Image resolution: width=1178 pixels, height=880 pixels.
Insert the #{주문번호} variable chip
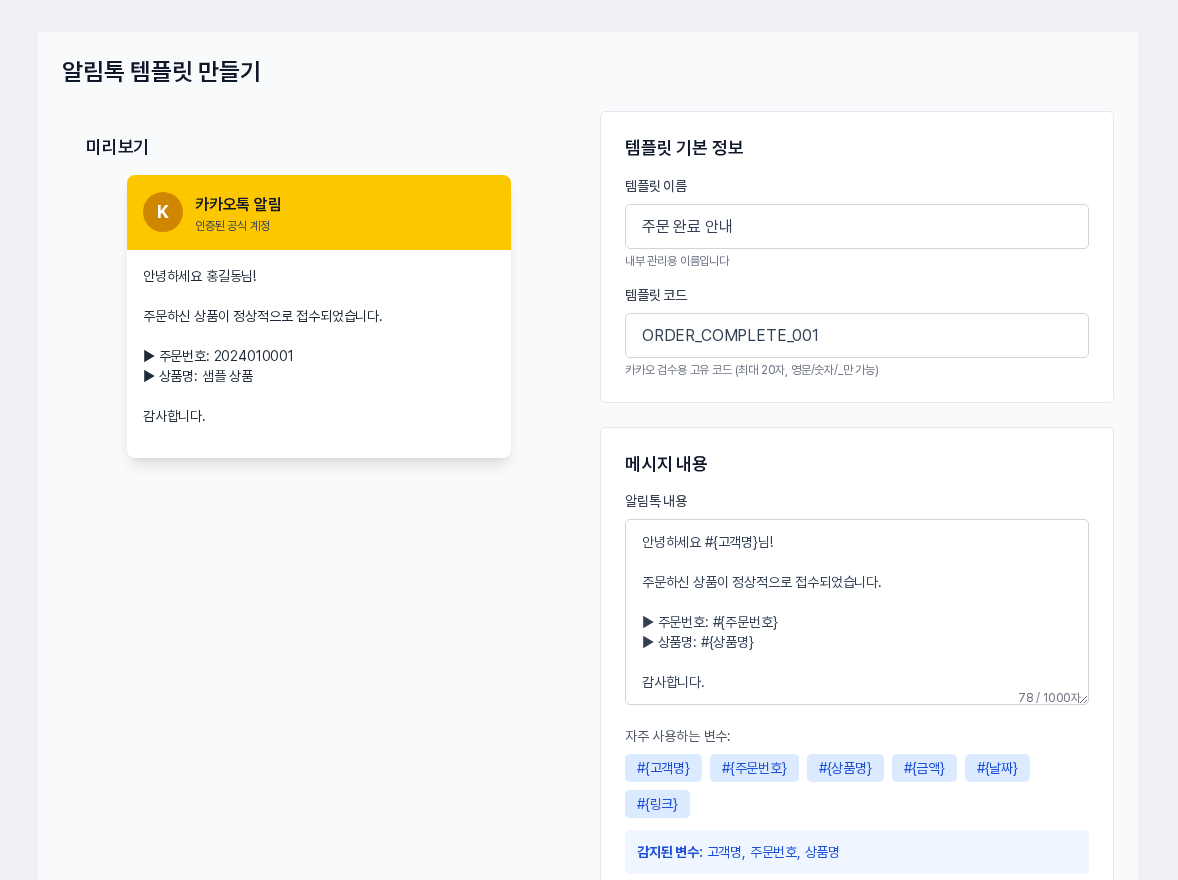[x=754, y=768]
